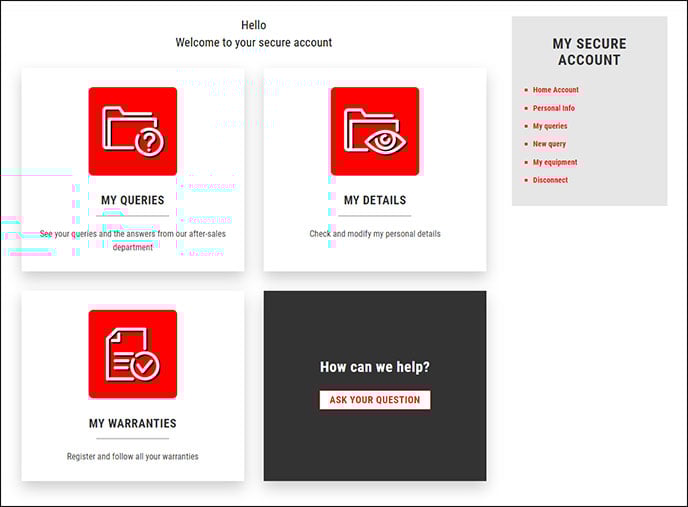Open Personal Info sidebar link
688x507 pixels.
click(x=554, y=108)
